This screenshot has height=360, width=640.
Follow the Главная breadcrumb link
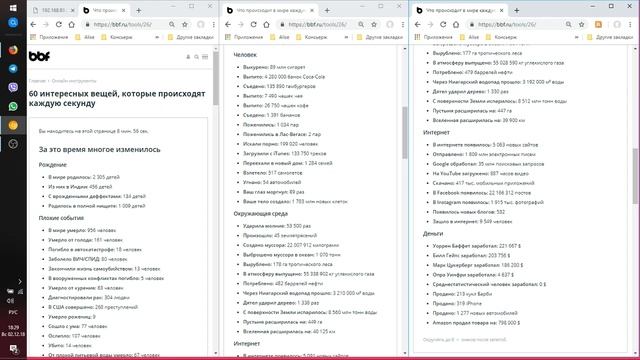tap(37, 81)
